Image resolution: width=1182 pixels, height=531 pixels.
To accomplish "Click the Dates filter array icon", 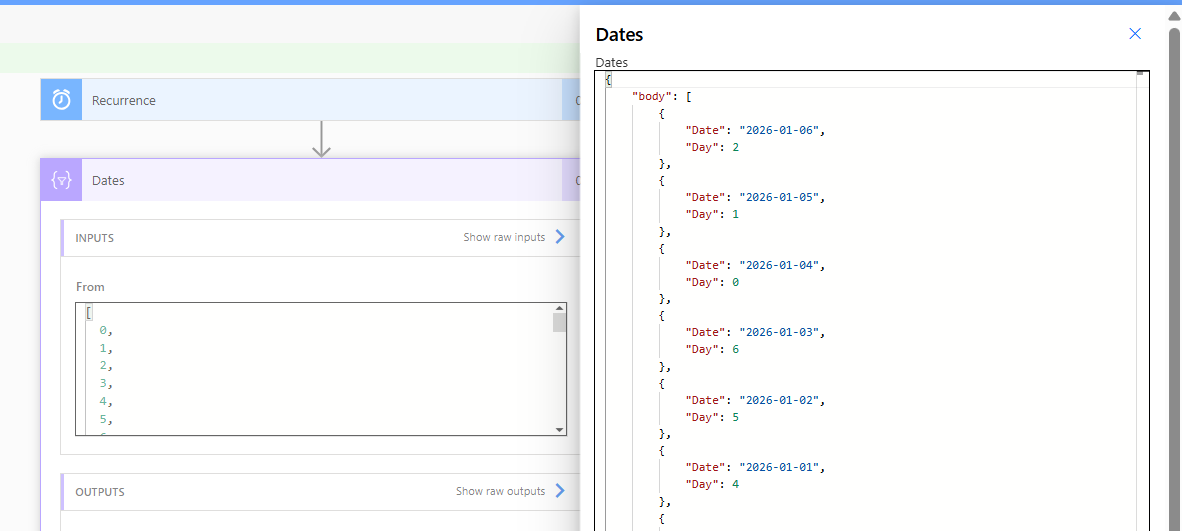I will (x=61, y=181).
